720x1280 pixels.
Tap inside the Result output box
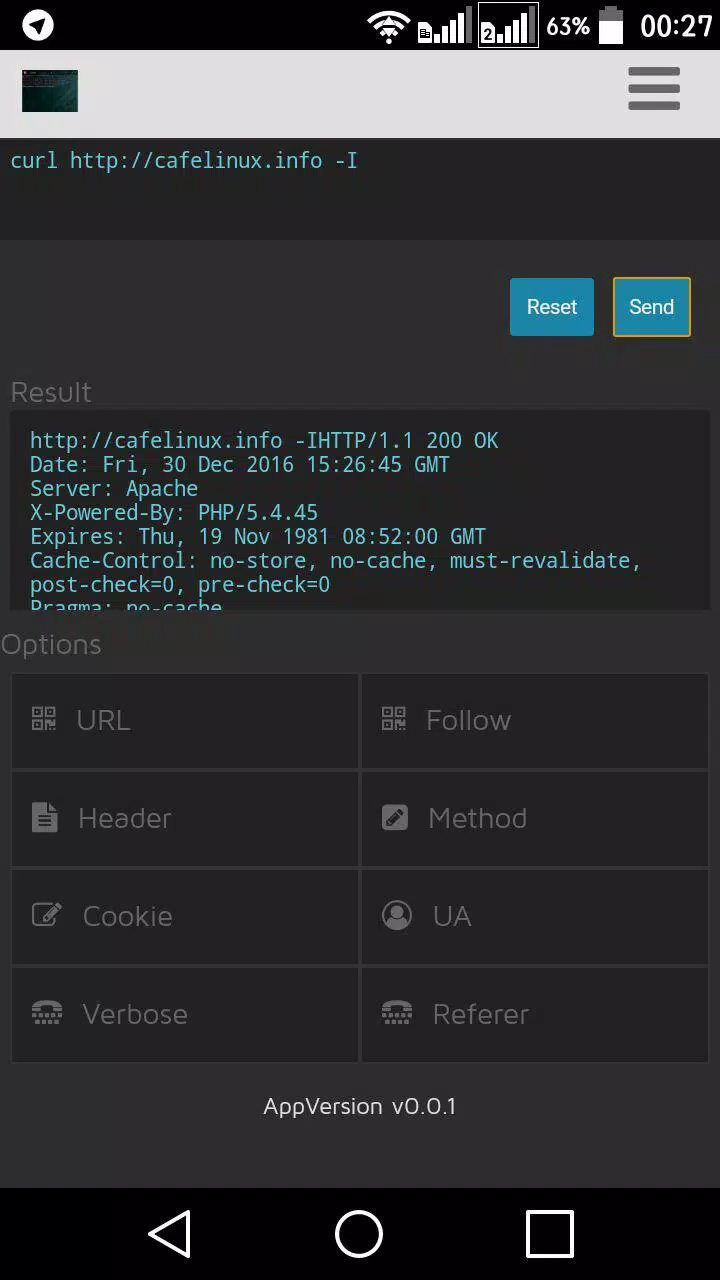360,510
